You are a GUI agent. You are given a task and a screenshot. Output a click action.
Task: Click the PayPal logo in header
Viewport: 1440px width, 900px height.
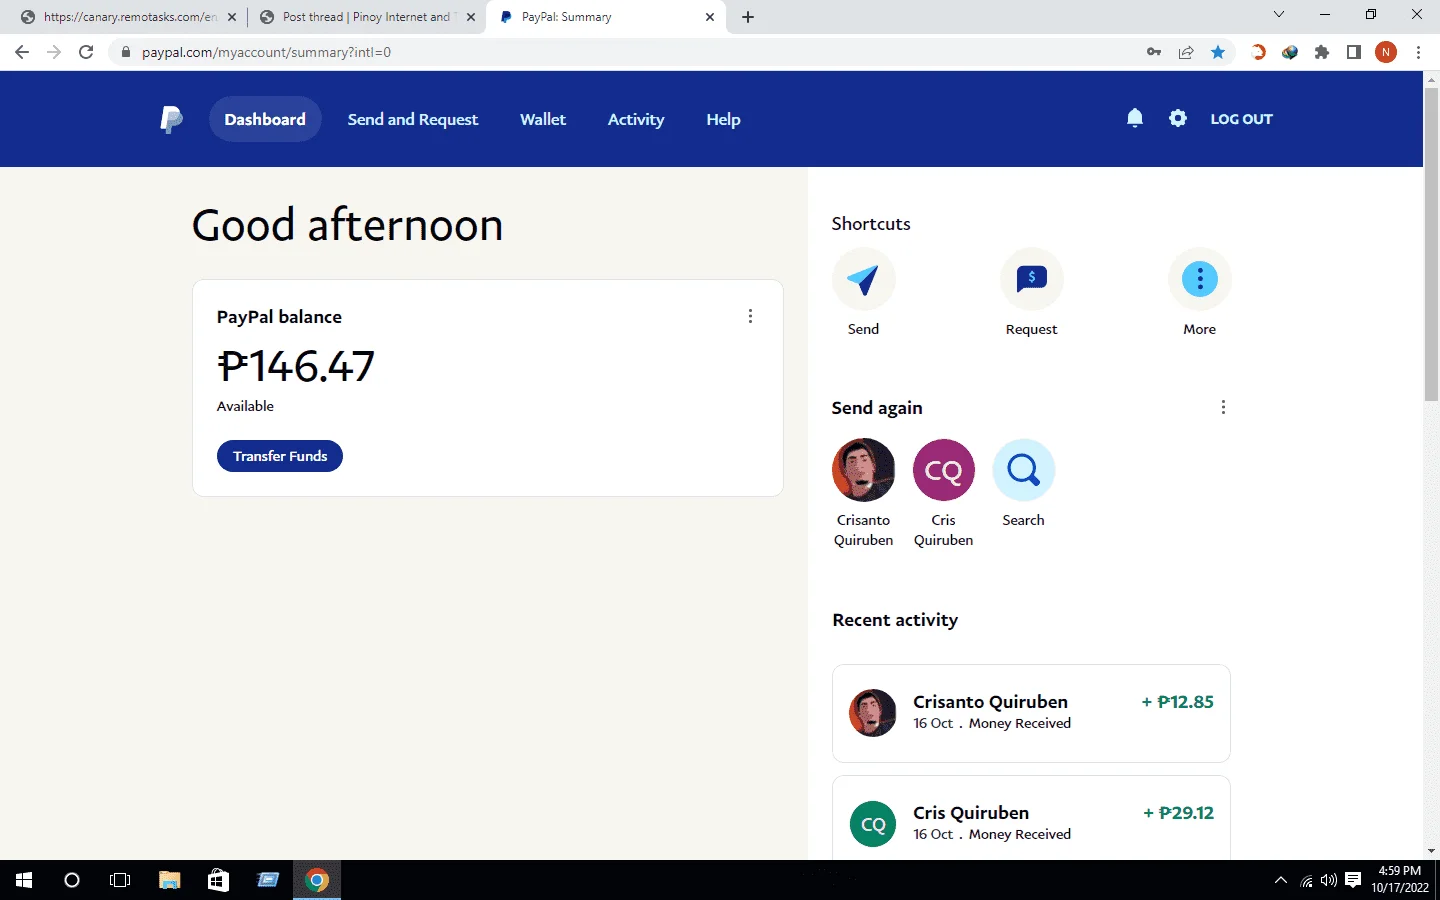[171, 119]
